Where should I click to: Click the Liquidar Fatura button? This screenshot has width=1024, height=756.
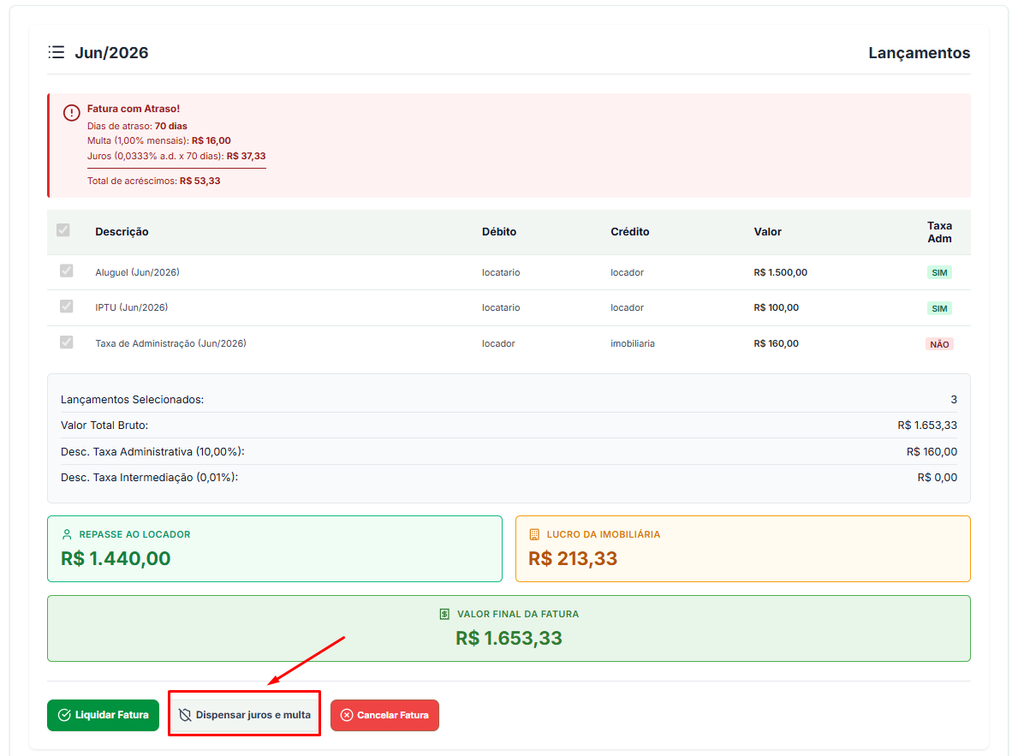click(x=103, y=715)
